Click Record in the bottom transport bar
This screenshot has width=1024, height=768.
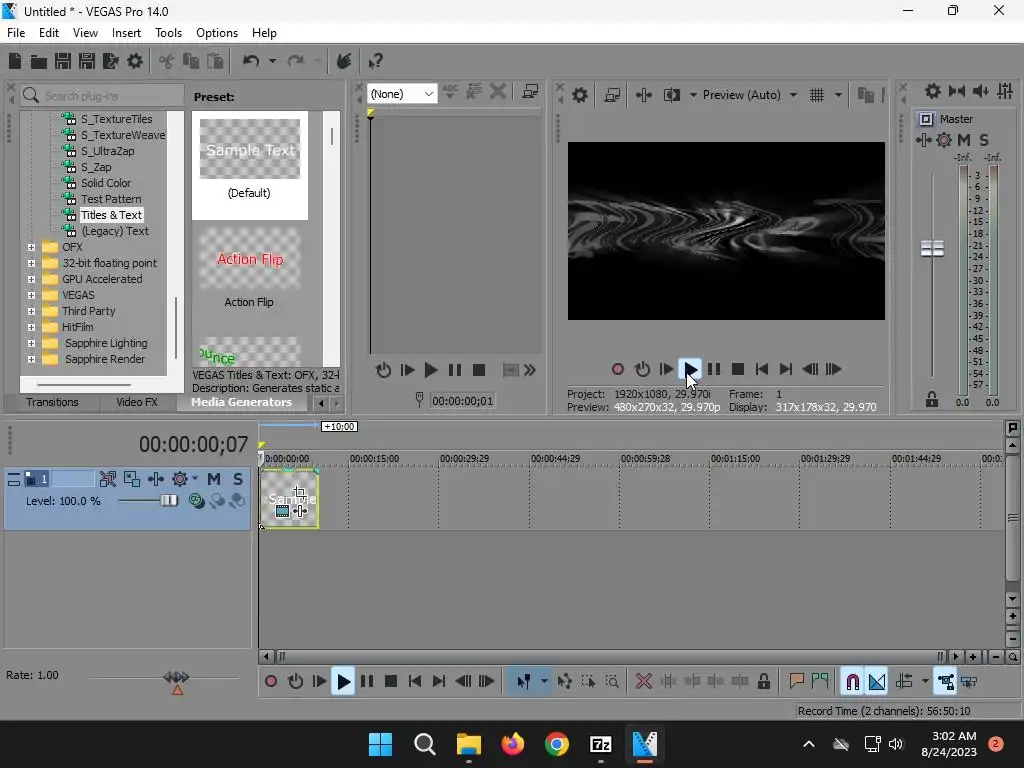pyautogui.click(x=270, y=682)
